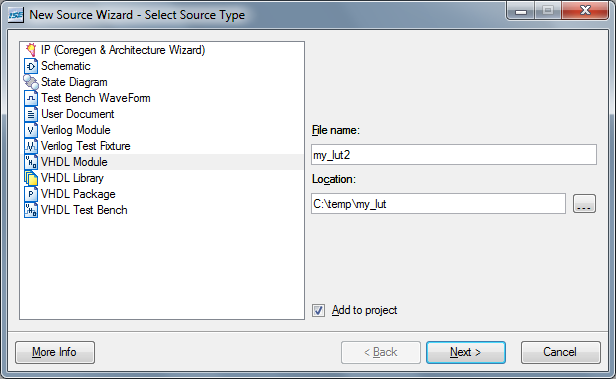Pick the VHDL Library icon

click(x=31, y=178)
